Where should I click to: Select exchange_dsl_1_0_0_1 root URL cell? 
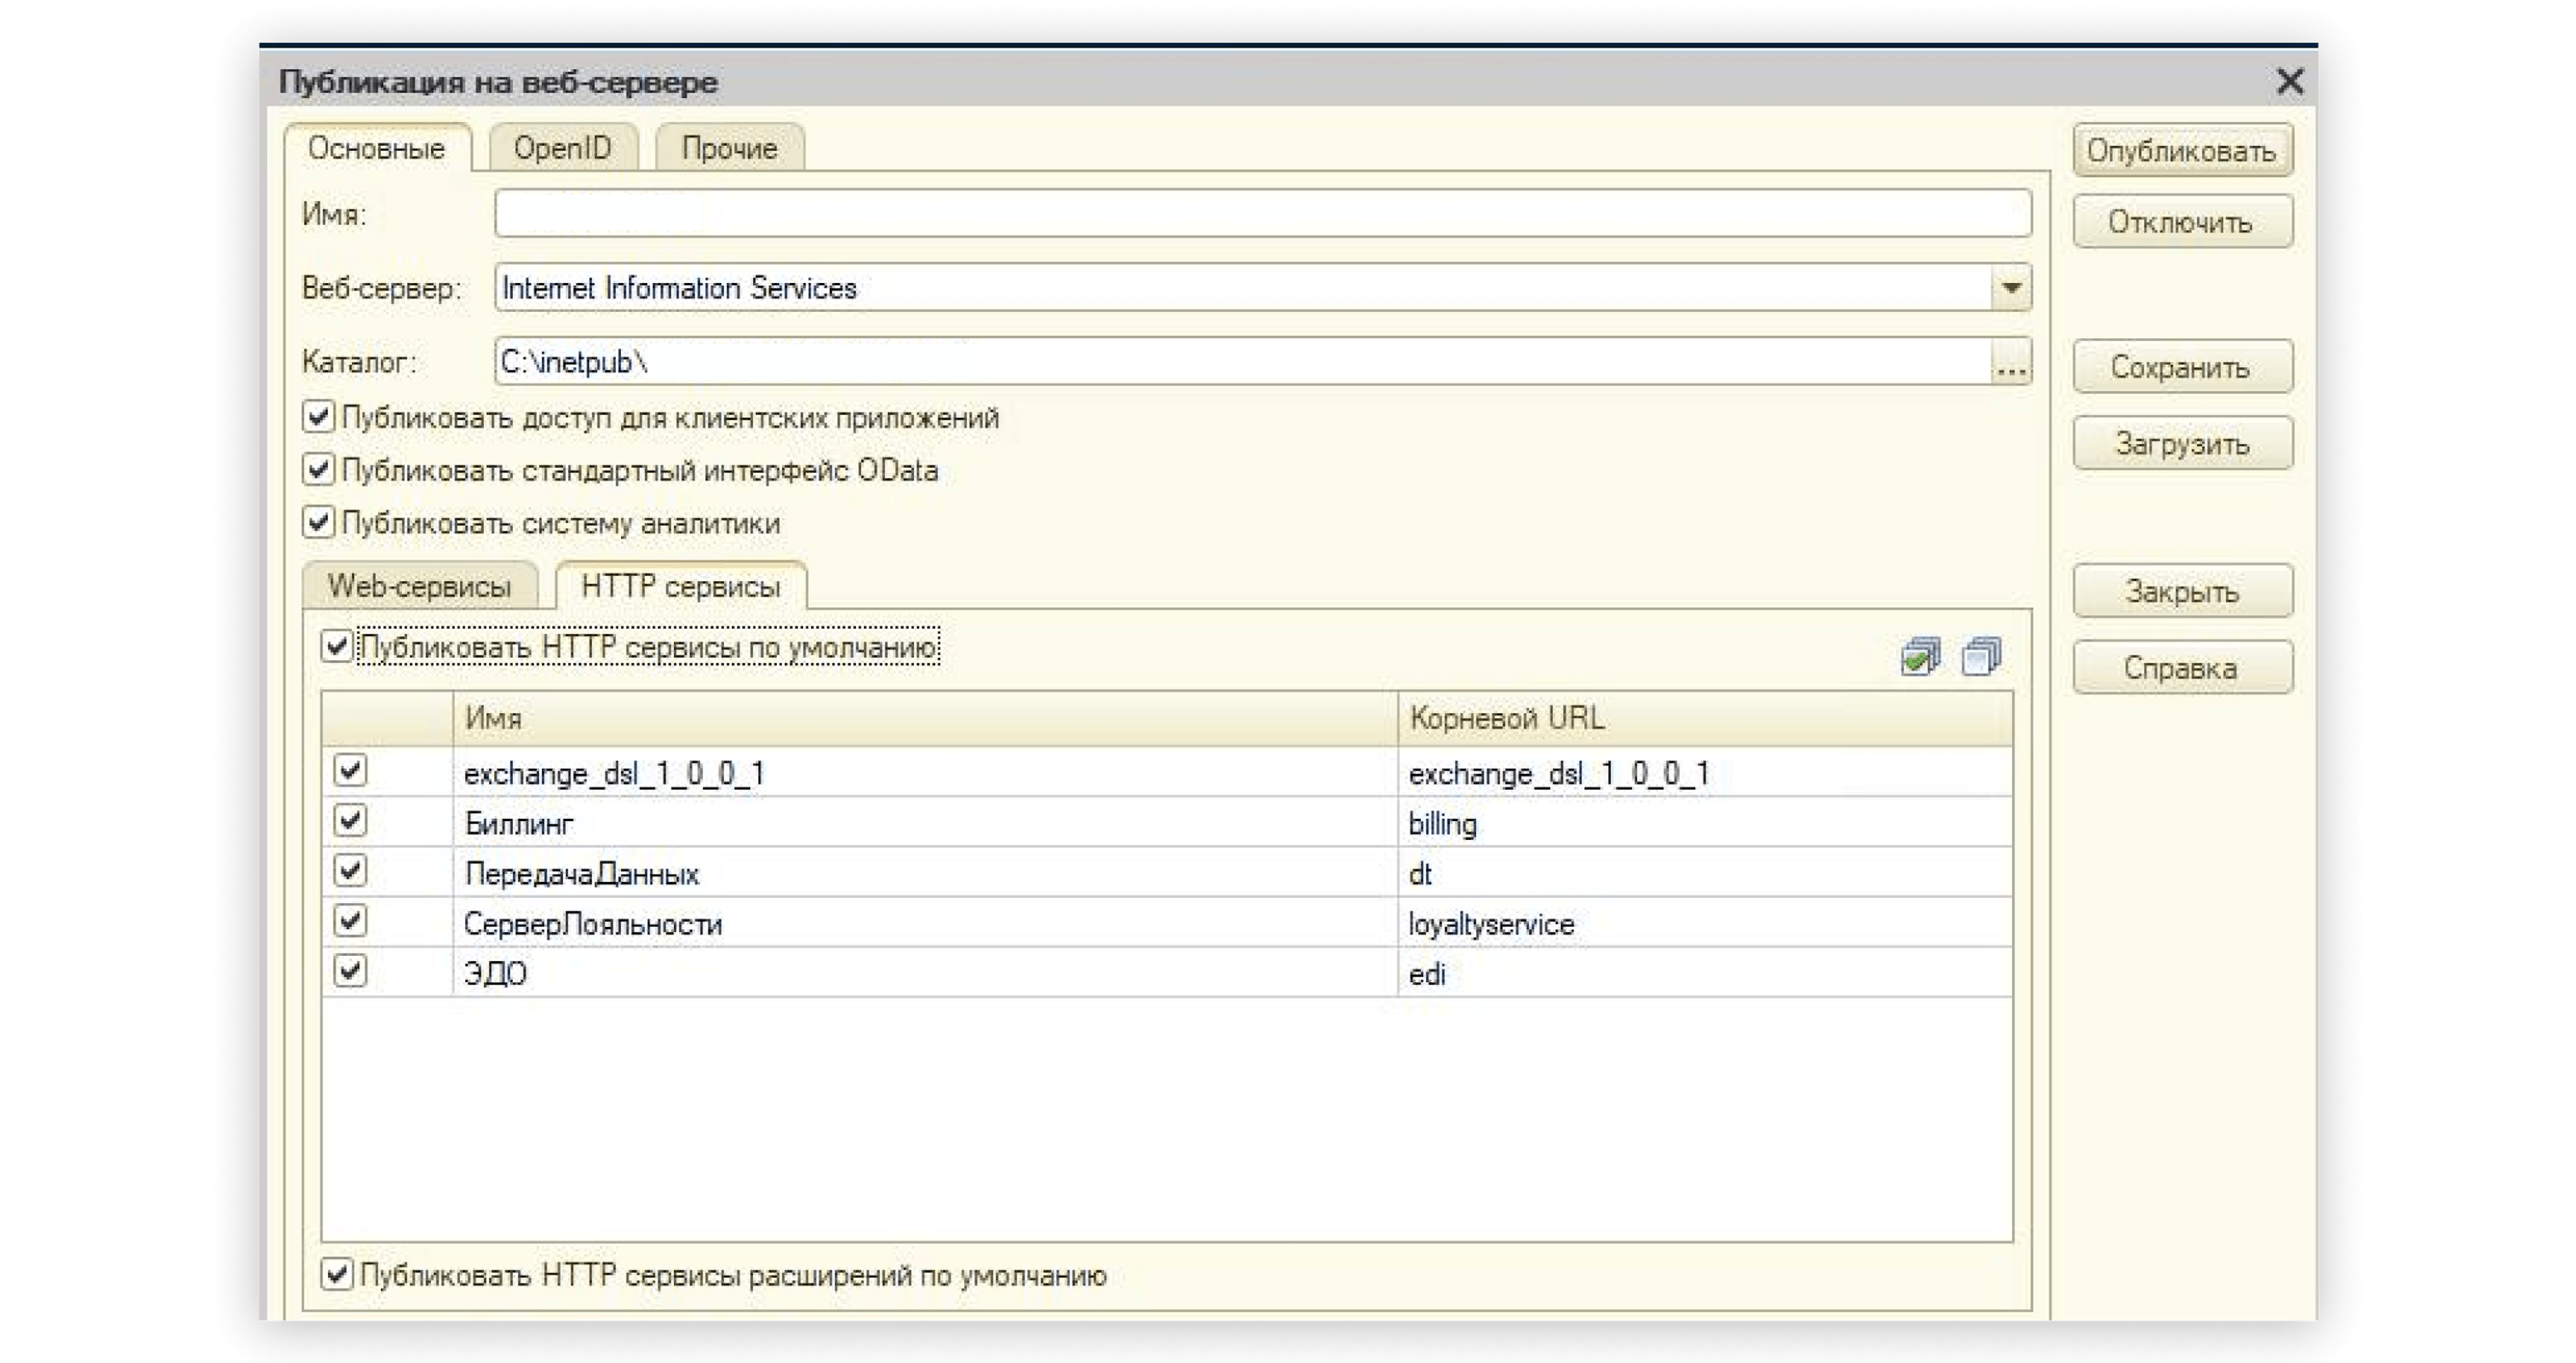(1705, 772)
